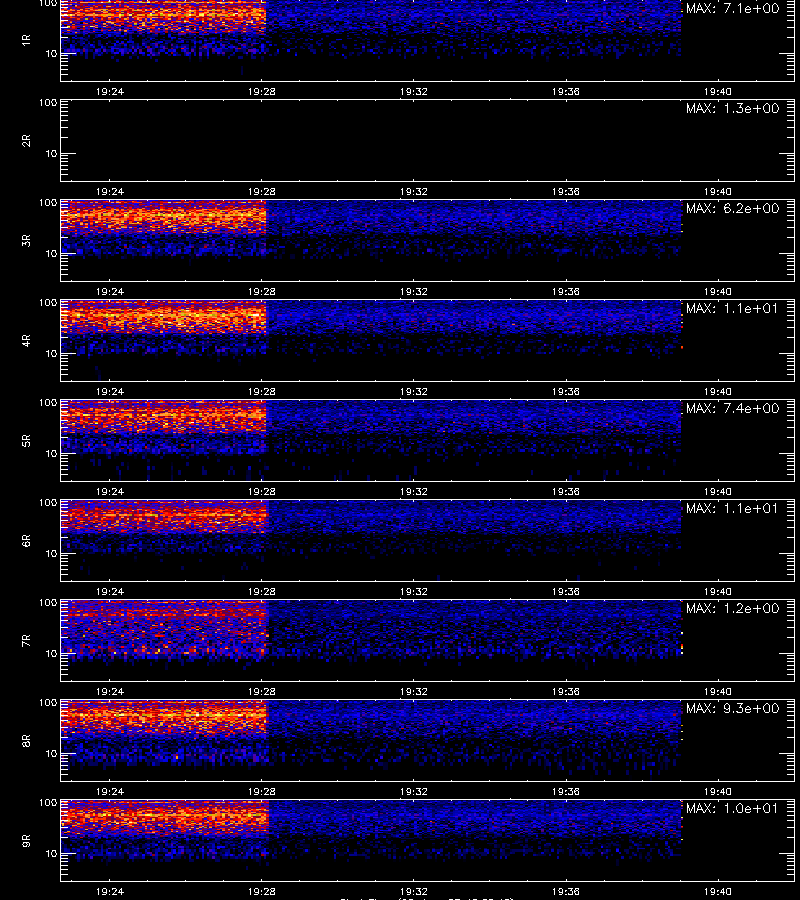Click the 2R panel axis label
The height and width of the screenshot is (900, 800).
(26, 141)
